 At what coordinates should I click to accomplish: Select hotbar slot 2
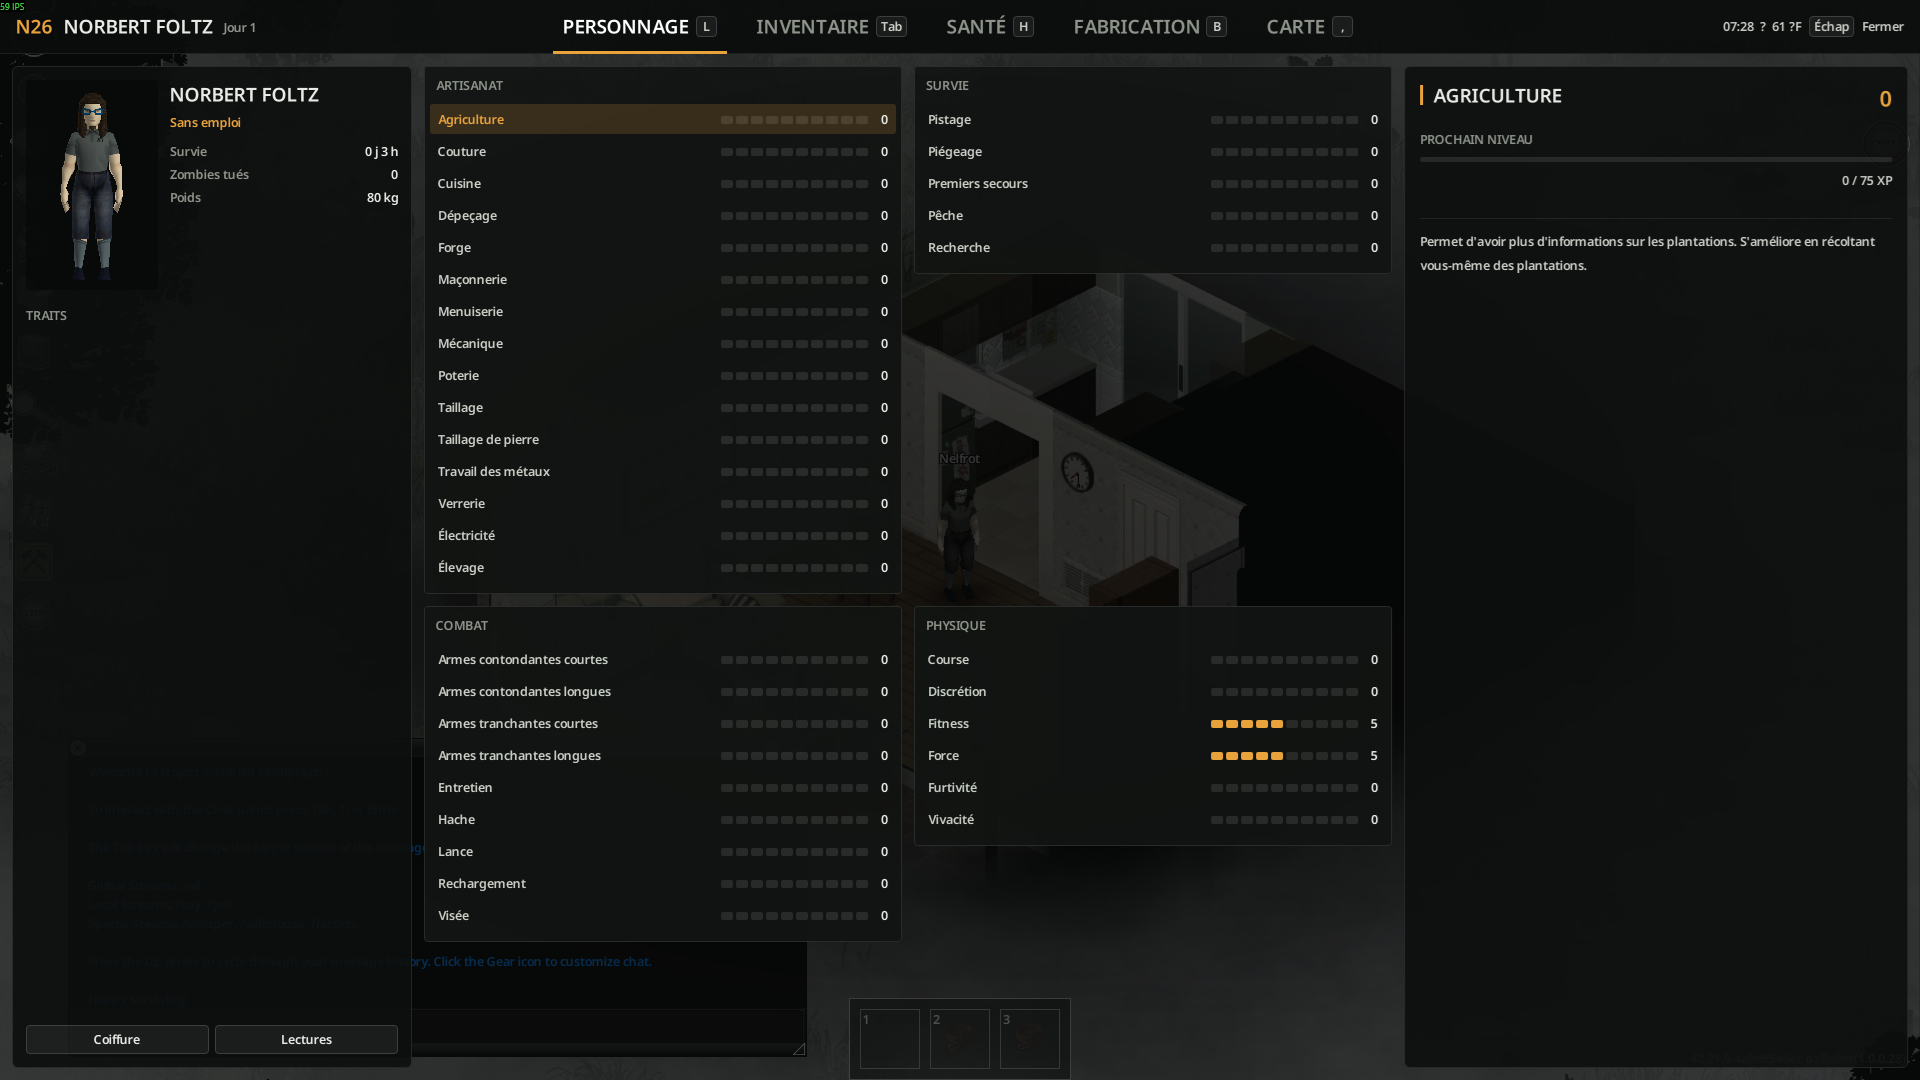[960, 1039]
